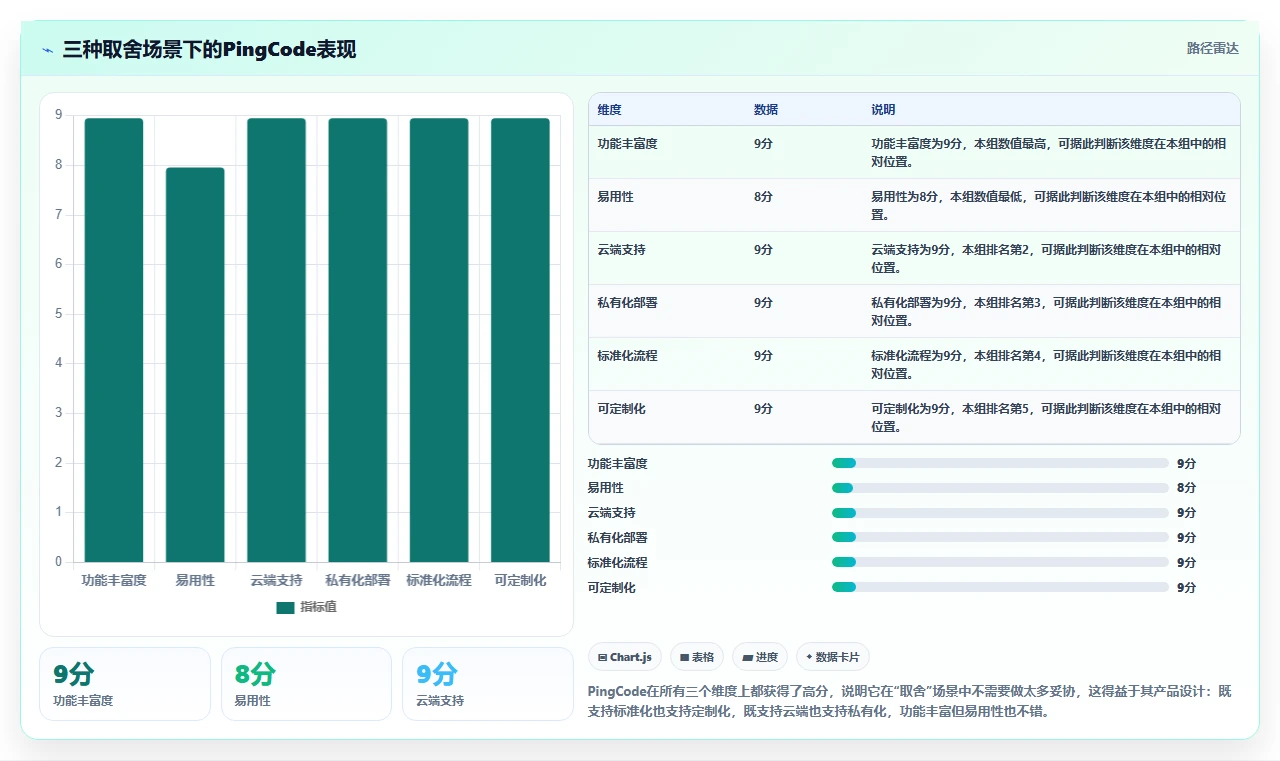
Task: Select the 进度 tag button
Action: (x=760, y=657)
